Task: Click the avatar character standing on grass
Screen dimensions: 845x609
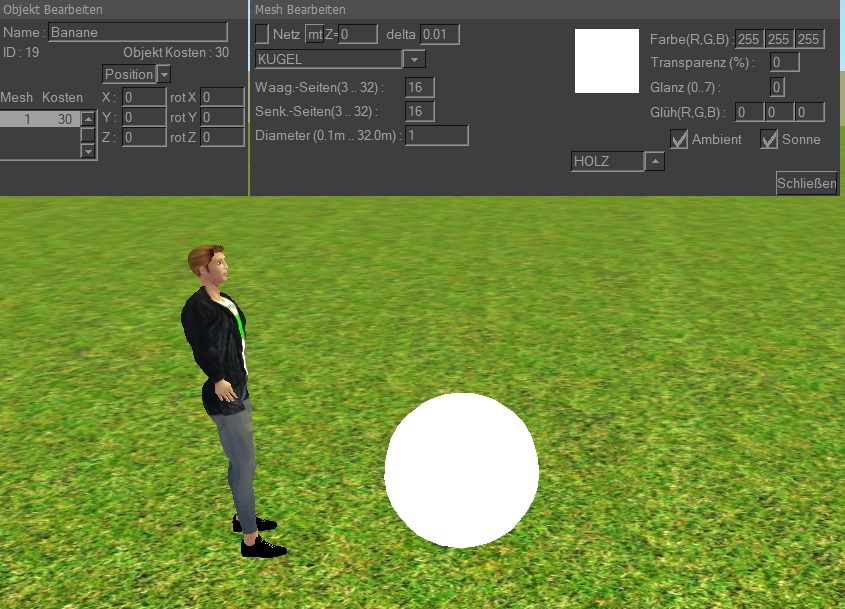Action: click(224, 390)
